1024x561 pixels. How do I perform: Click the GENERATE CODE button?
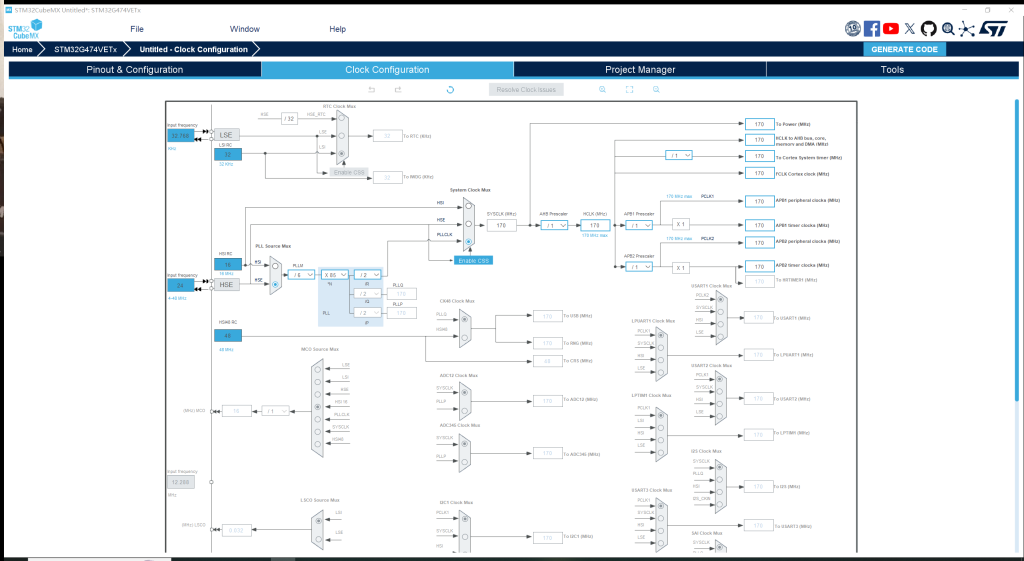903,49
